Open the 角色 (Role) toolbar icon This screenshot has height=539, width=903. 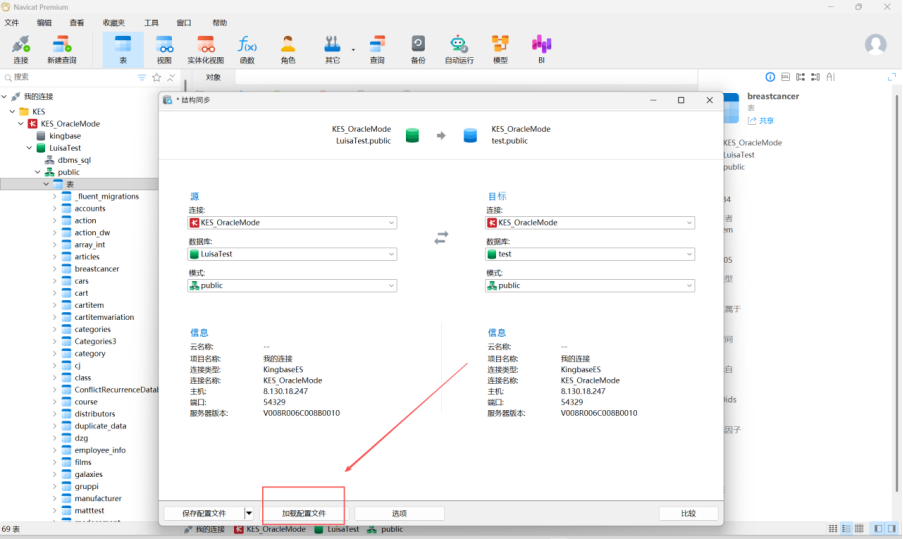(x=288, y=48)
